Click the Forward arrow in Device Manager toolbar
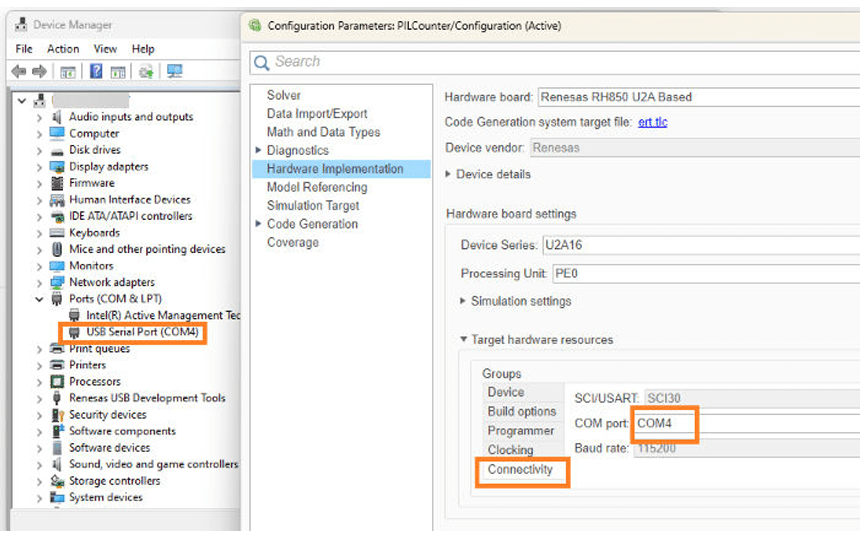Screen dimensions: 867x536 39,71
